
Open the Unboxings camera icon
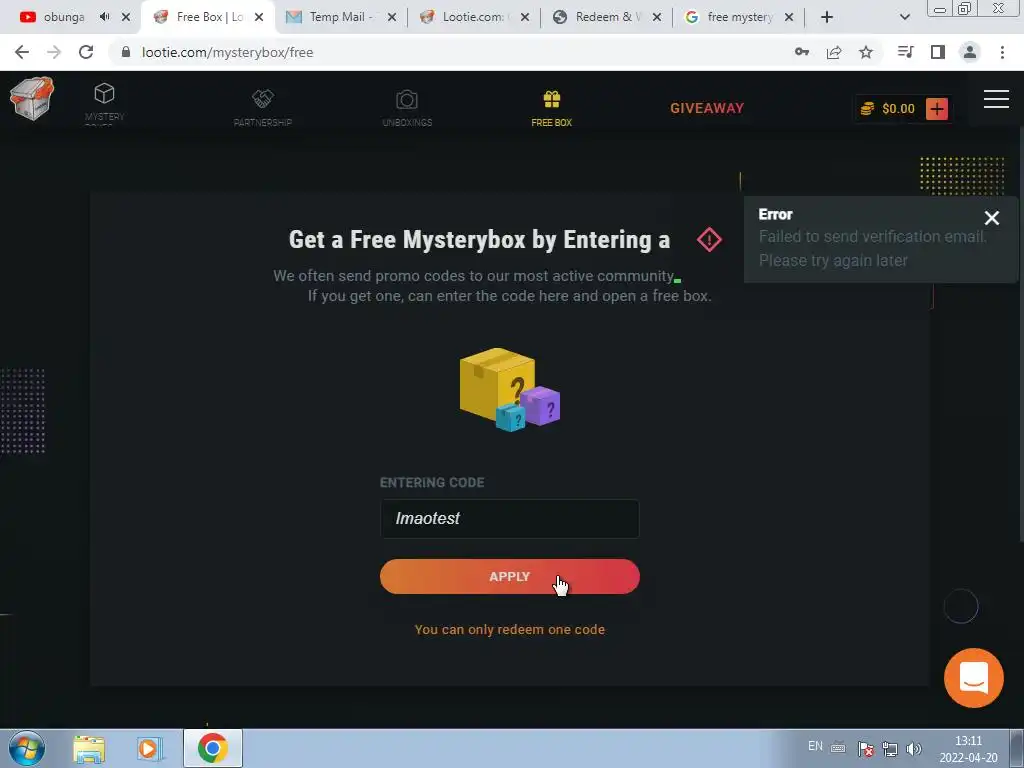[407, 99]
